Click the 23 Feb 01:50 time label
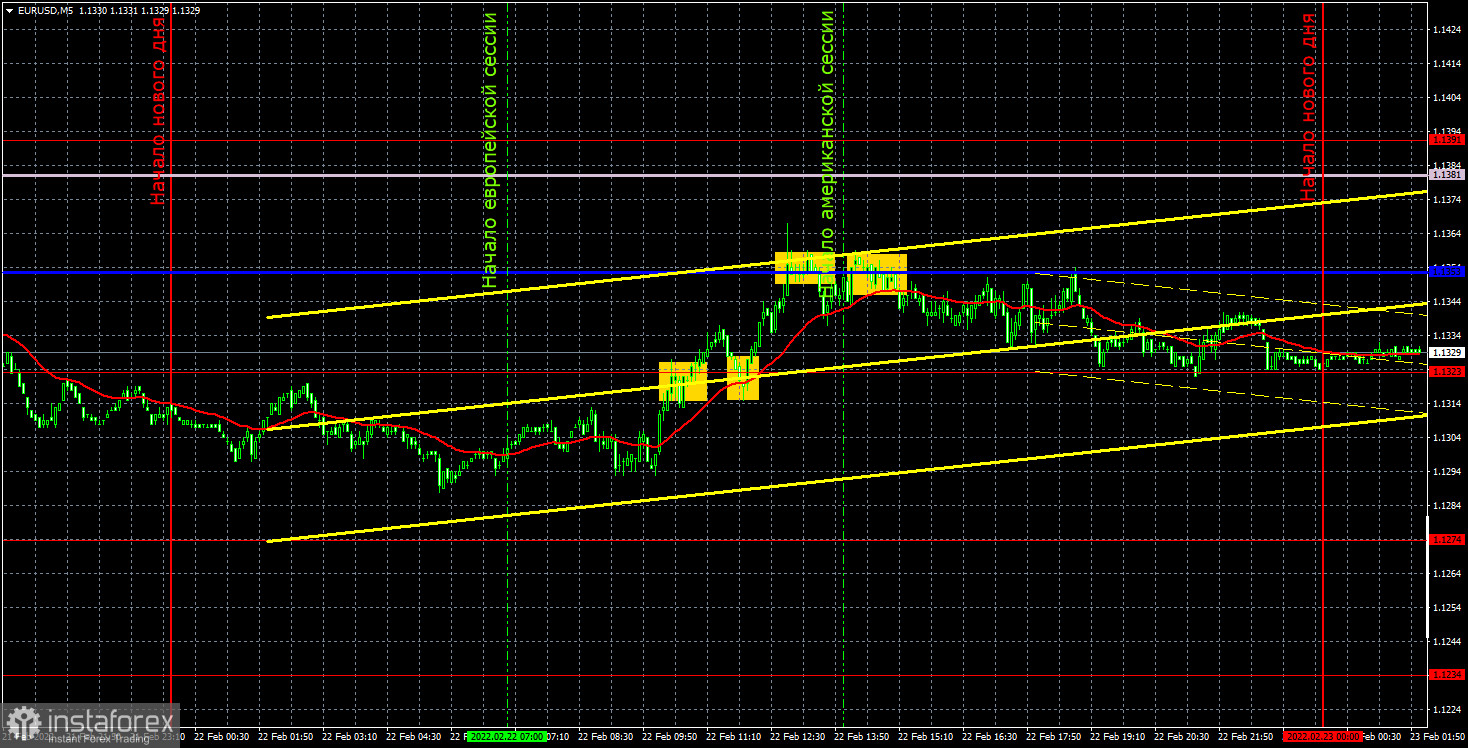 pyautogui.click(x=1438, y=736)
